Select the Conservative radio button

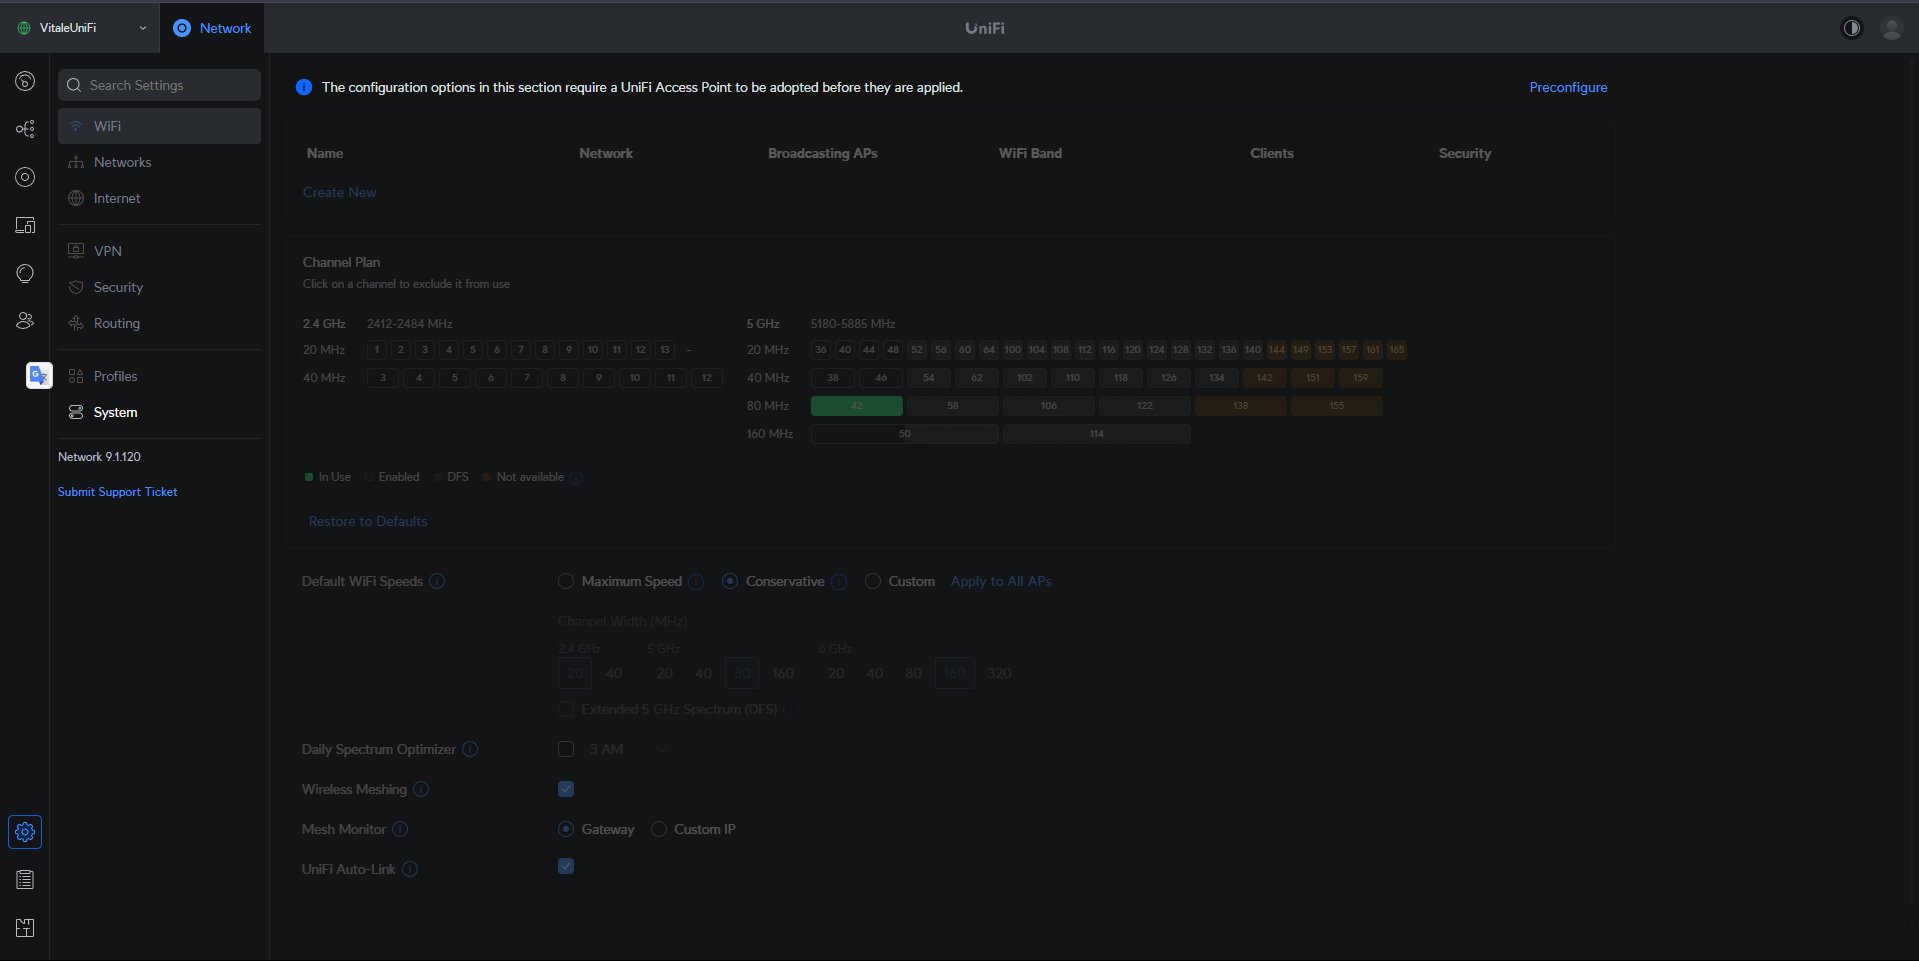(x=730, y=581)
